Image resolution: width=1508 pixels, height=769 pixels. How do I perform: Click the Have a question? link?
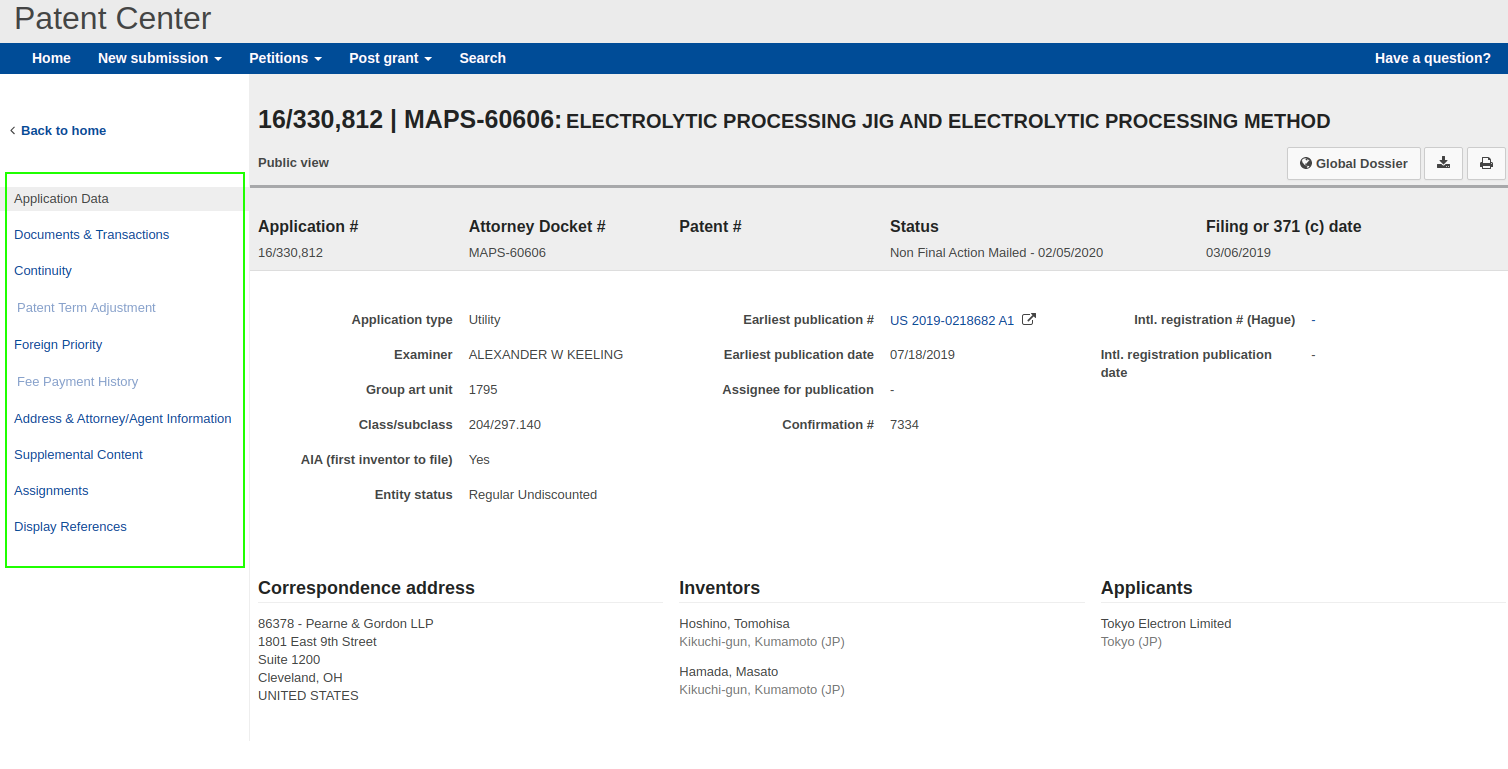click(1432, 58)
